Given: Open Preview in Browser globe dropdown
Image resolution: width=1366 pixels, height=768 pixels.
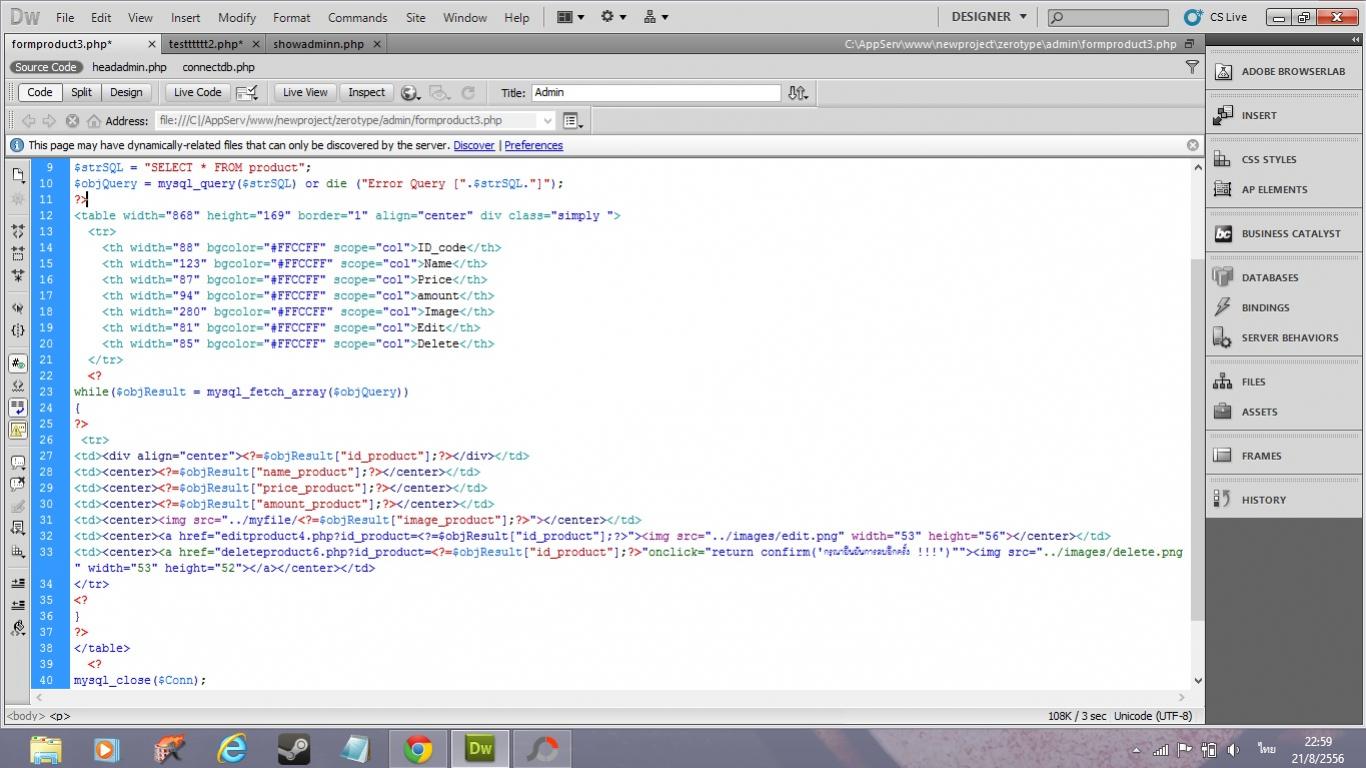Looking at the screenshot, I should [410, 93].
